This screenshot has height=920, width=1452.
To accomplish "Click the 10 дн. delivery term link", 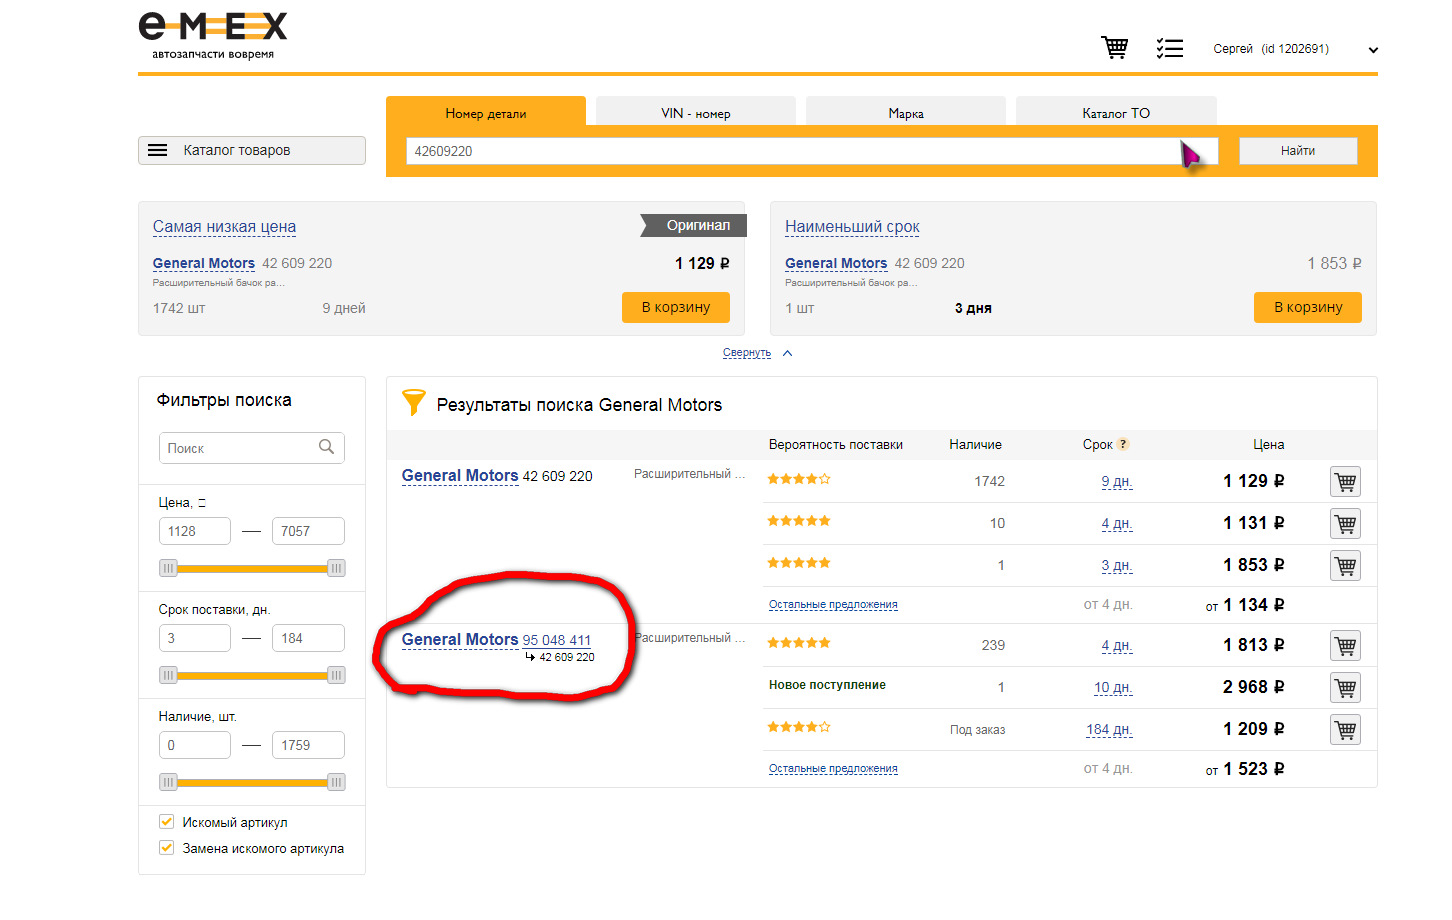I will 1113,688.
